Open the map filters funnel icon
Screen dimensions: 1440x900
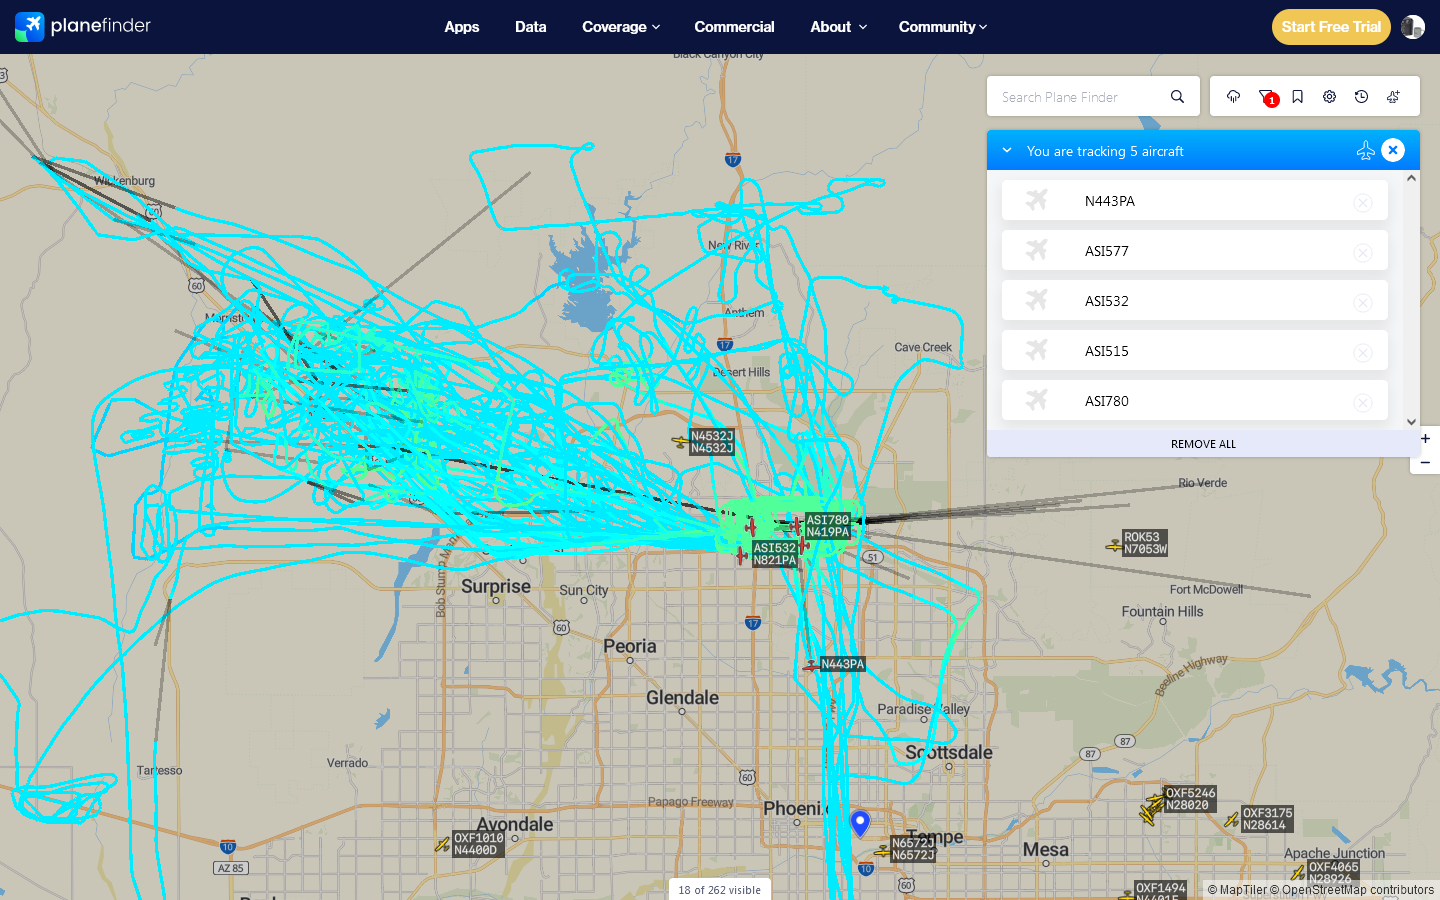[x=1266, y=97]
